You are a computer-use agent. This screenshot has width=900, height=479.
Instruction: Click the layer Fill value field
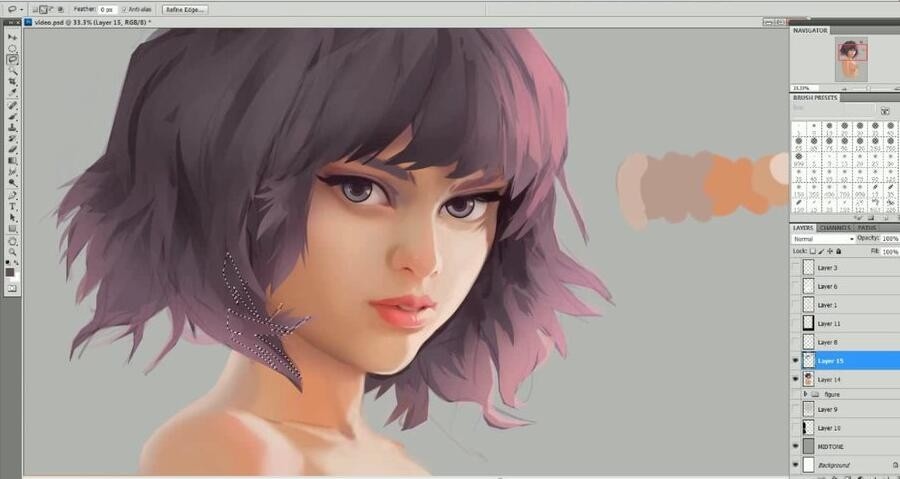[x=890, y=251]
